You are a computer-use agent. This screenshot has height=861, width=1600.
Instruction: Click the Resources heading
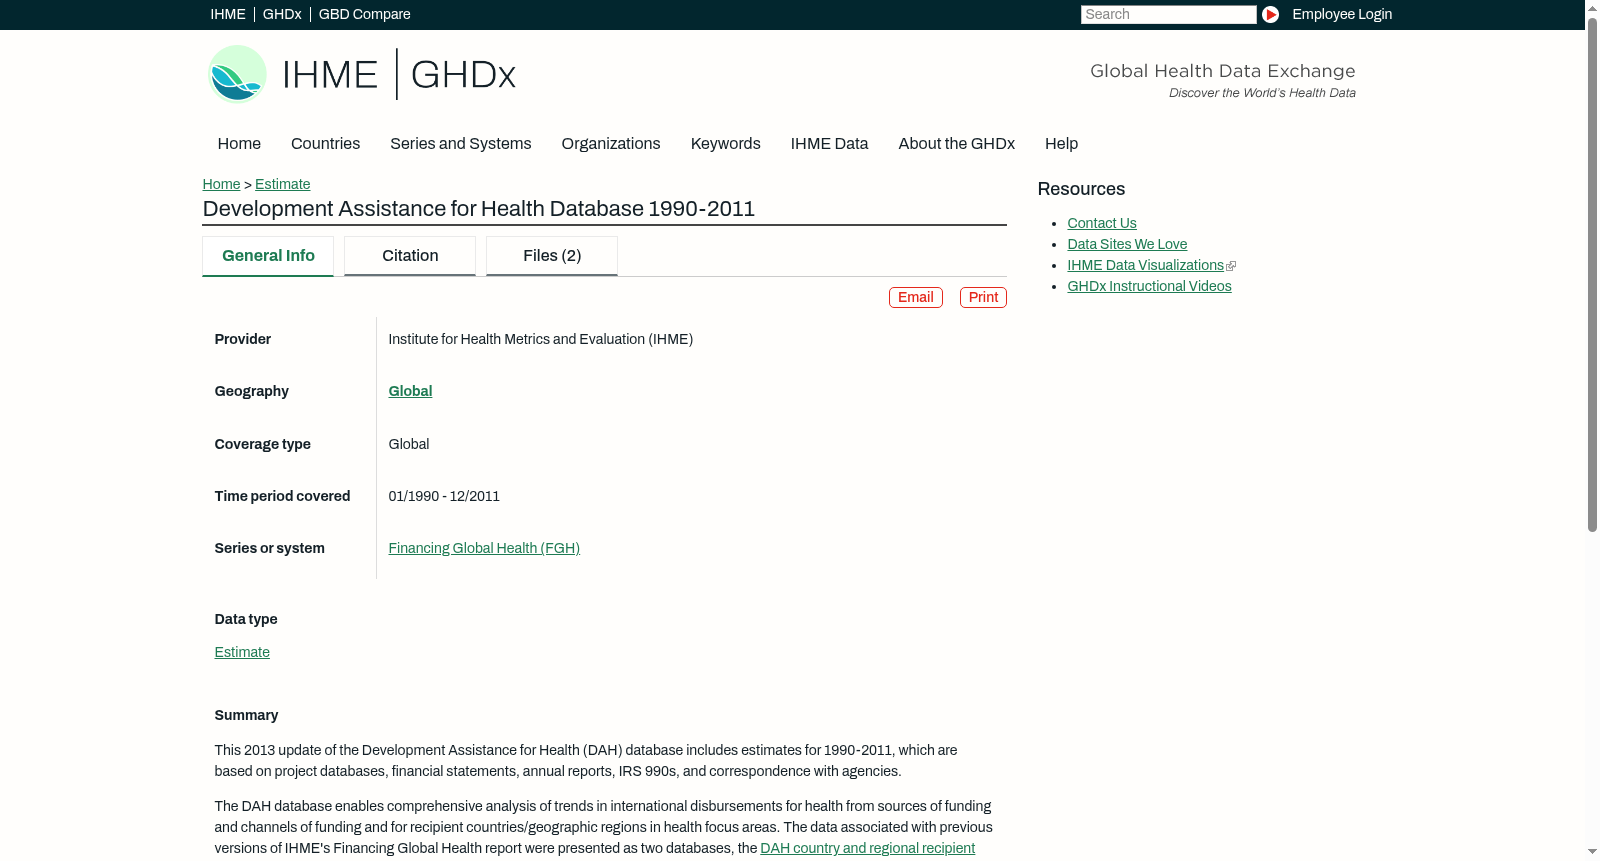click(1081, 189)
